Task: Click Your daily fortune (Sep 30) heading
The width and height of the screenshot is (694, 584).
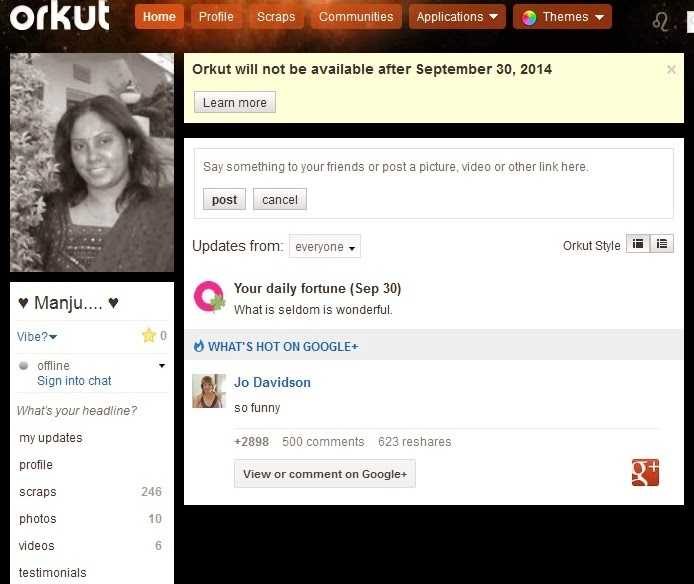Action: 317,288
